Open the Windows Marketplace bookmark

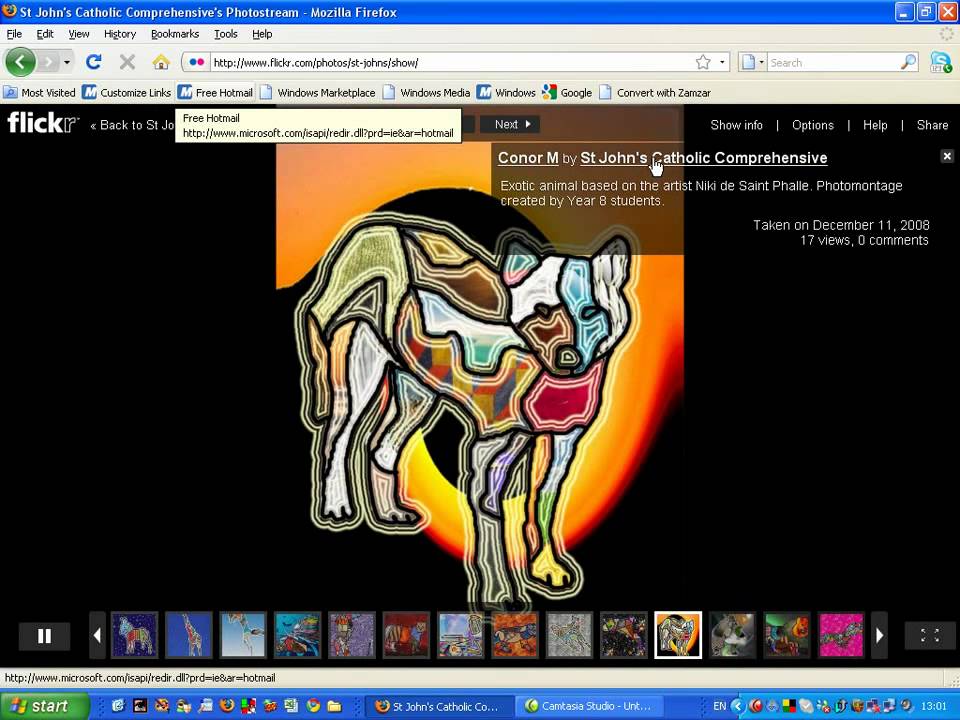[317, 92]
